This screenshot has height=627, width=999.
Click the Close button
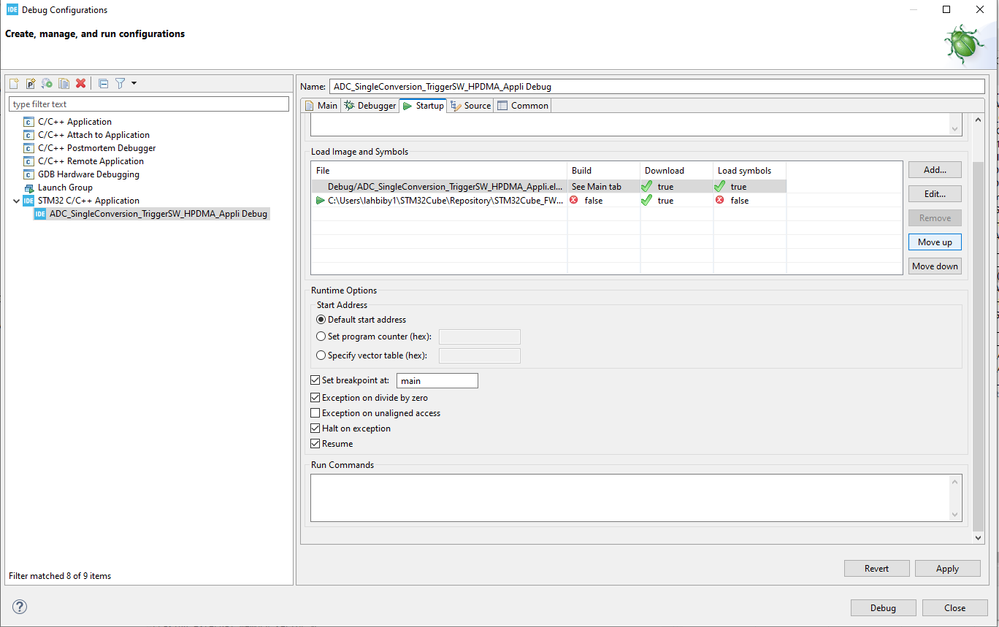pyautogui.click(x=954, y=608)
